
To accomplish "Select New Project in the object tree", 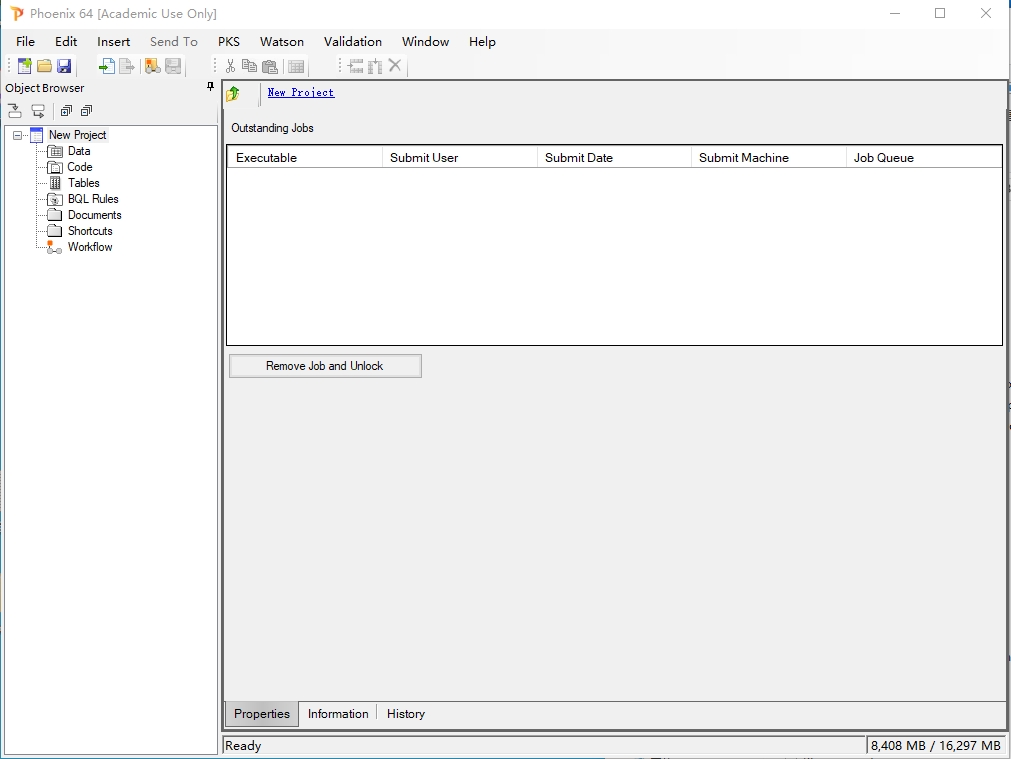I will 77,135.
